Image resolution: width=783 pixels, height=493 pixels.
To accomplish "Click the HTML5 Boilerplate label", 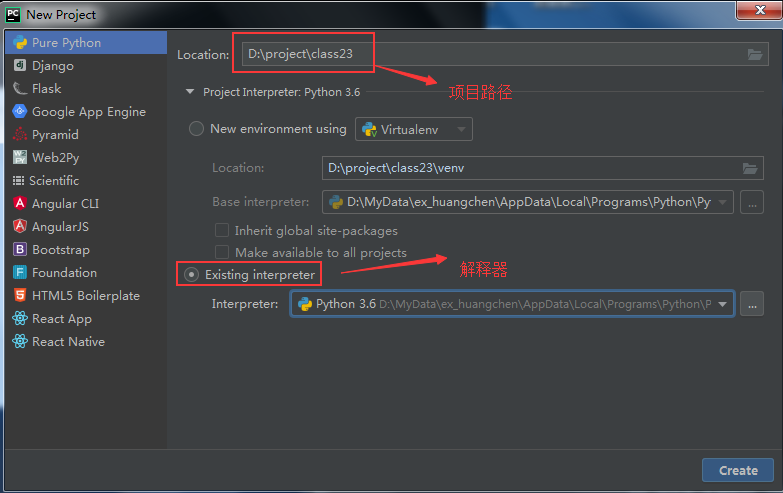I will (x=86, y=296).
